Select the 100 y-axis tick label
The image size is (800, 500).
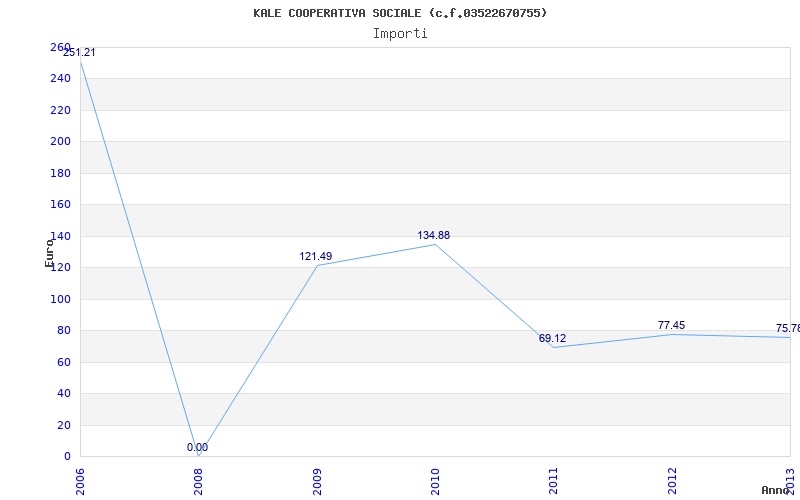(x=60, y=299)
